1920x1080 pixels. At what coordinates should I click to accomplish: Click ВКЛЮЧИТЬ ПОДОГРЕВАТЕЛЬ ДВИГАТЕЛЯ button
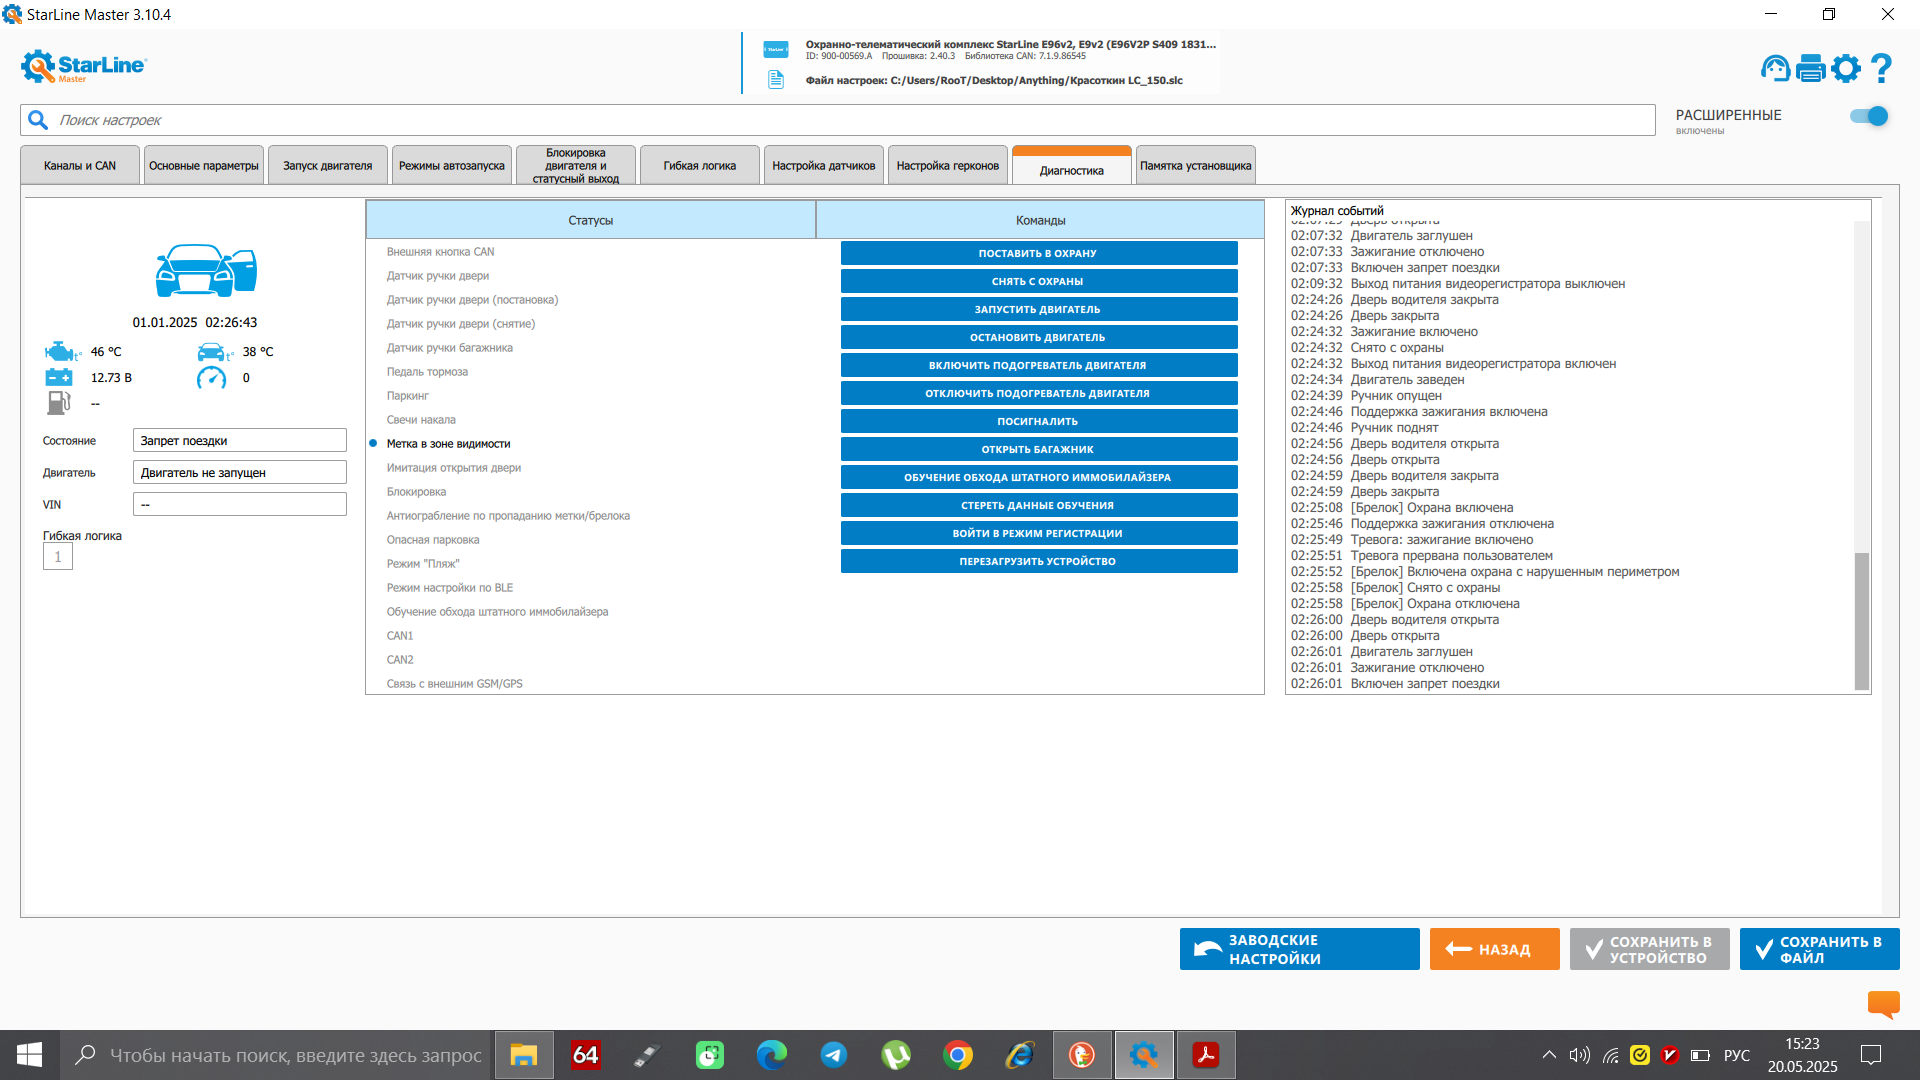tap(1038, 365)
